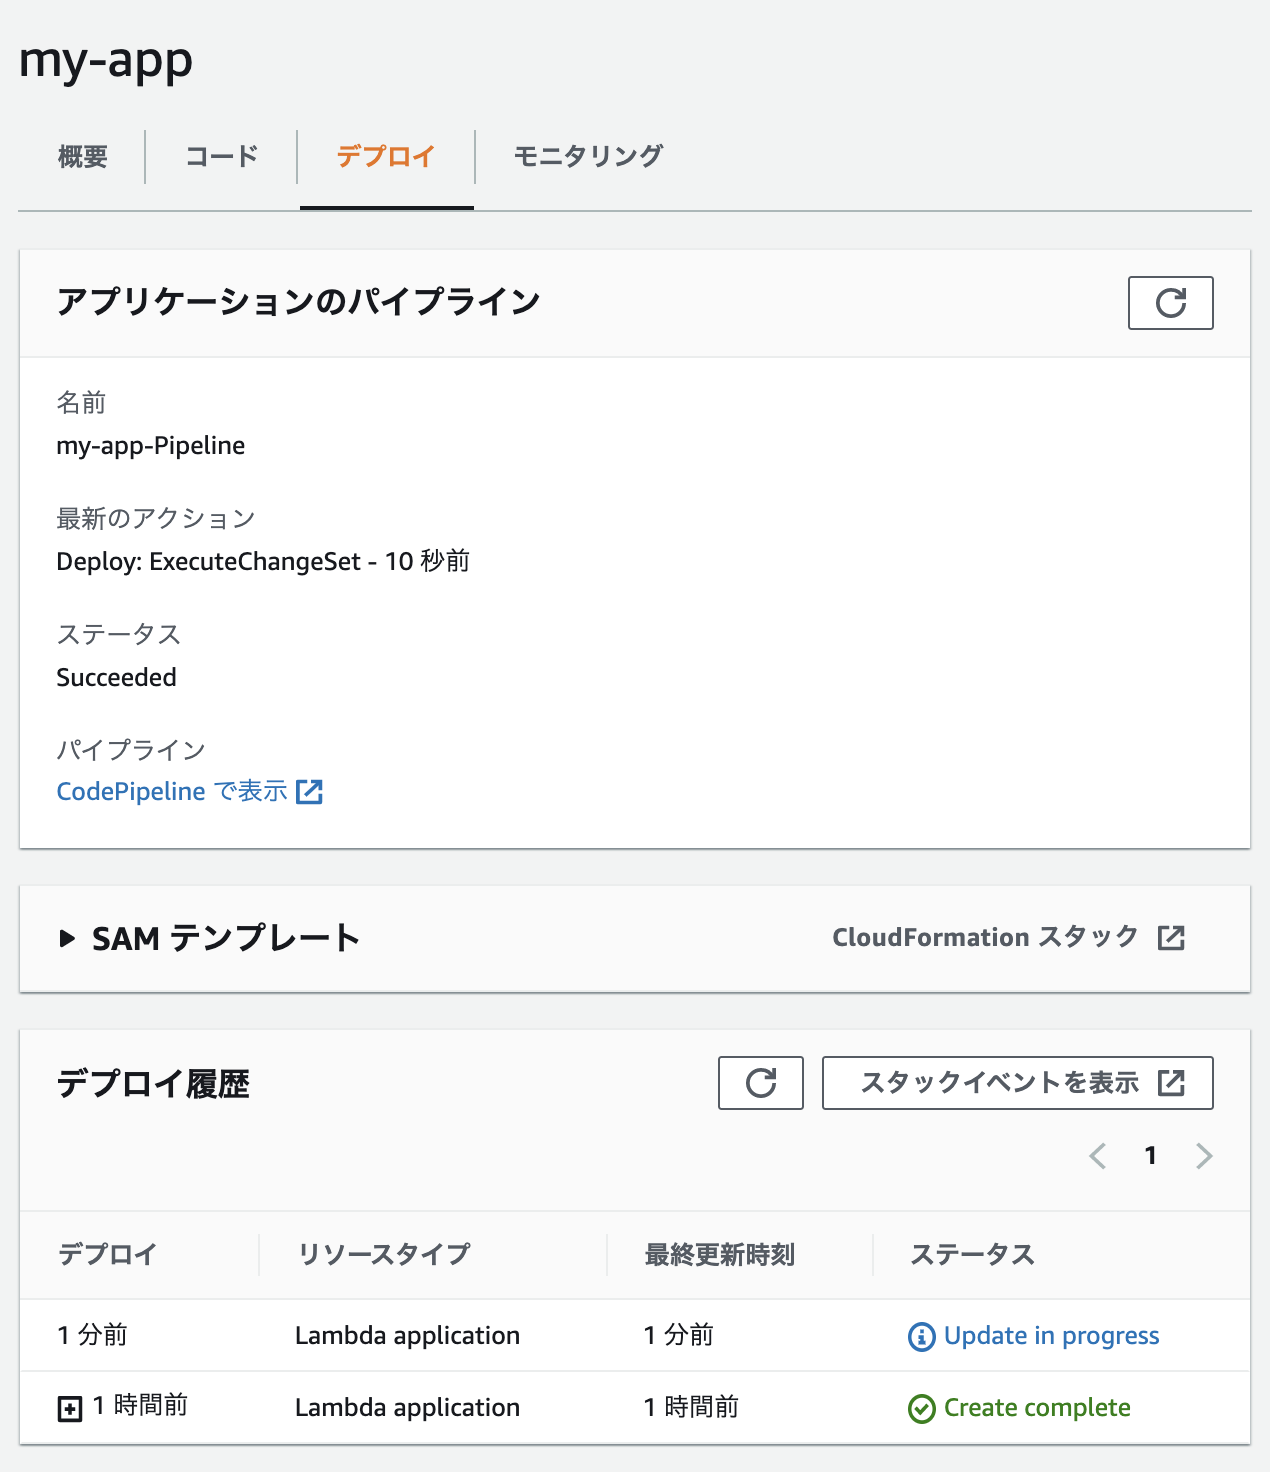Viewport: 1270px width, 1472px height.
Task: Click the next page chevron in デプロイ履歴
Action: point(1204,1156)
